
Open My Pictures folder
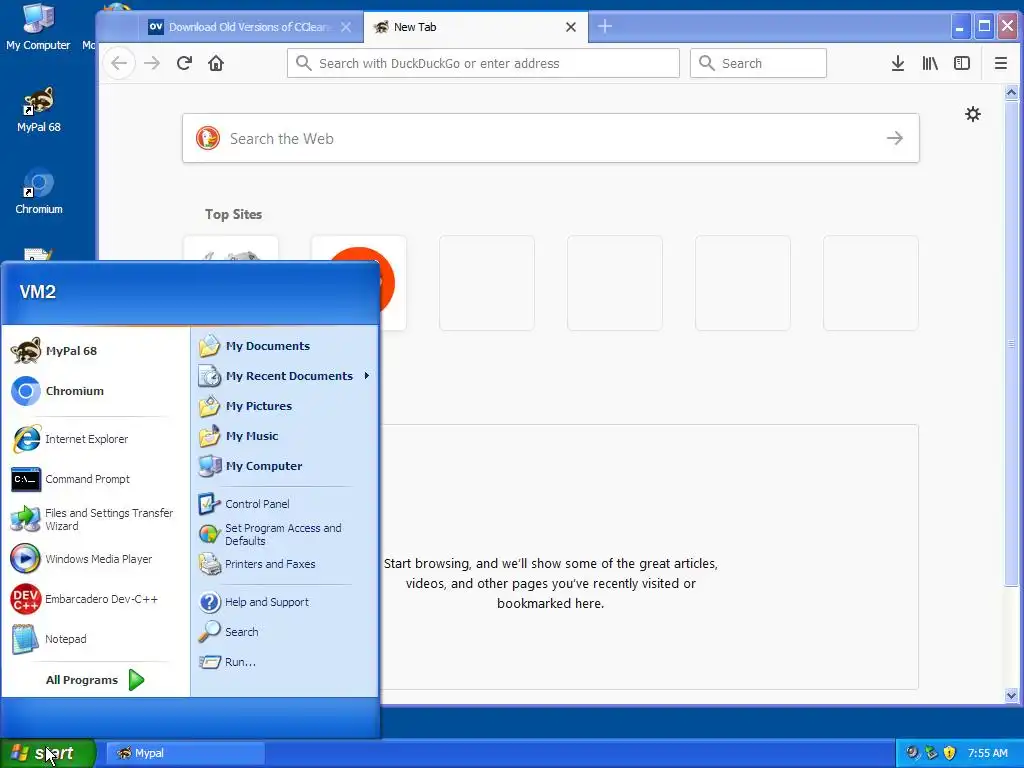285,406
